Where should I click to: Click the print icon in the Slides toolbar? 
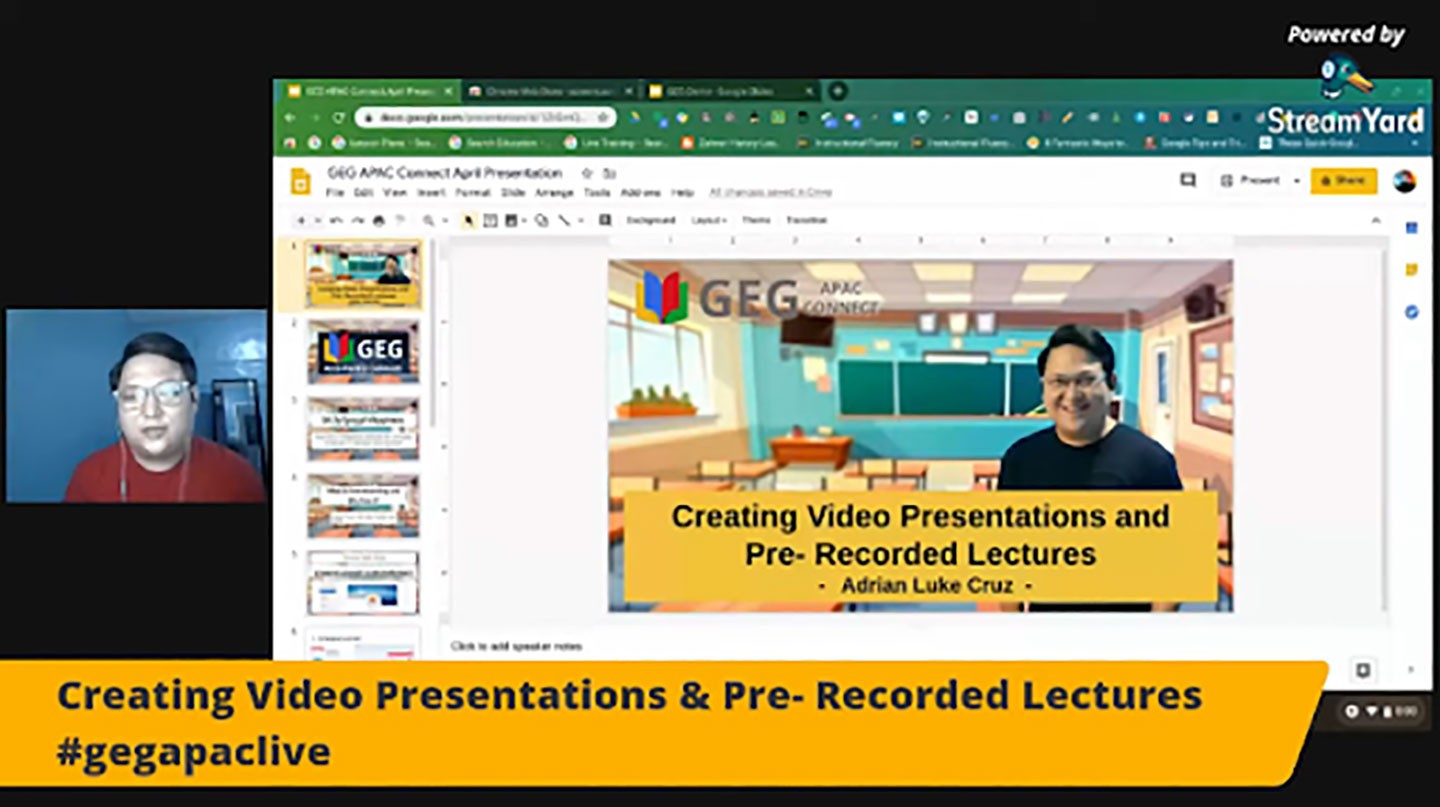pyautogui.click(x=379, y=220)
